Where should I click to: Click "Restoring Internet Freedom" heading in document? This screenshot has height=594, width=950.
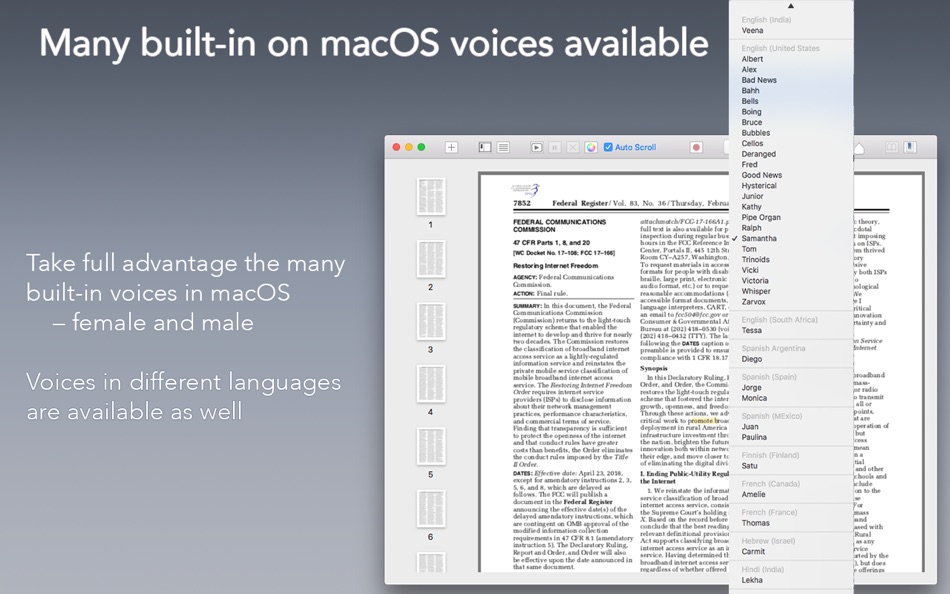click(556, 265)
